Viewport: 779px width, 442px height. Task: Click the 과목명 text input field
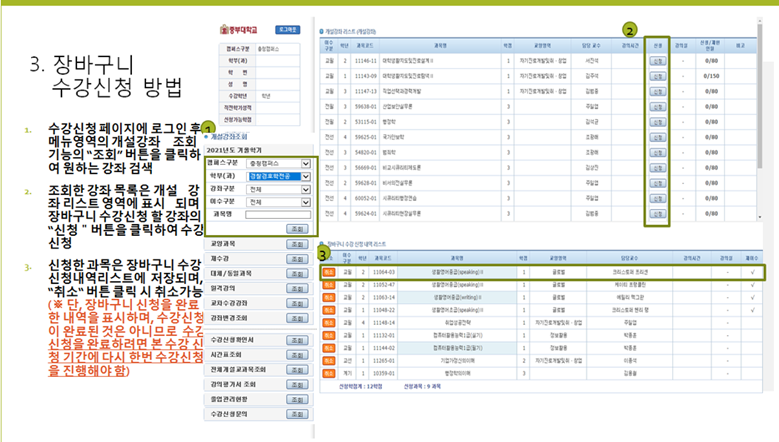277,214
